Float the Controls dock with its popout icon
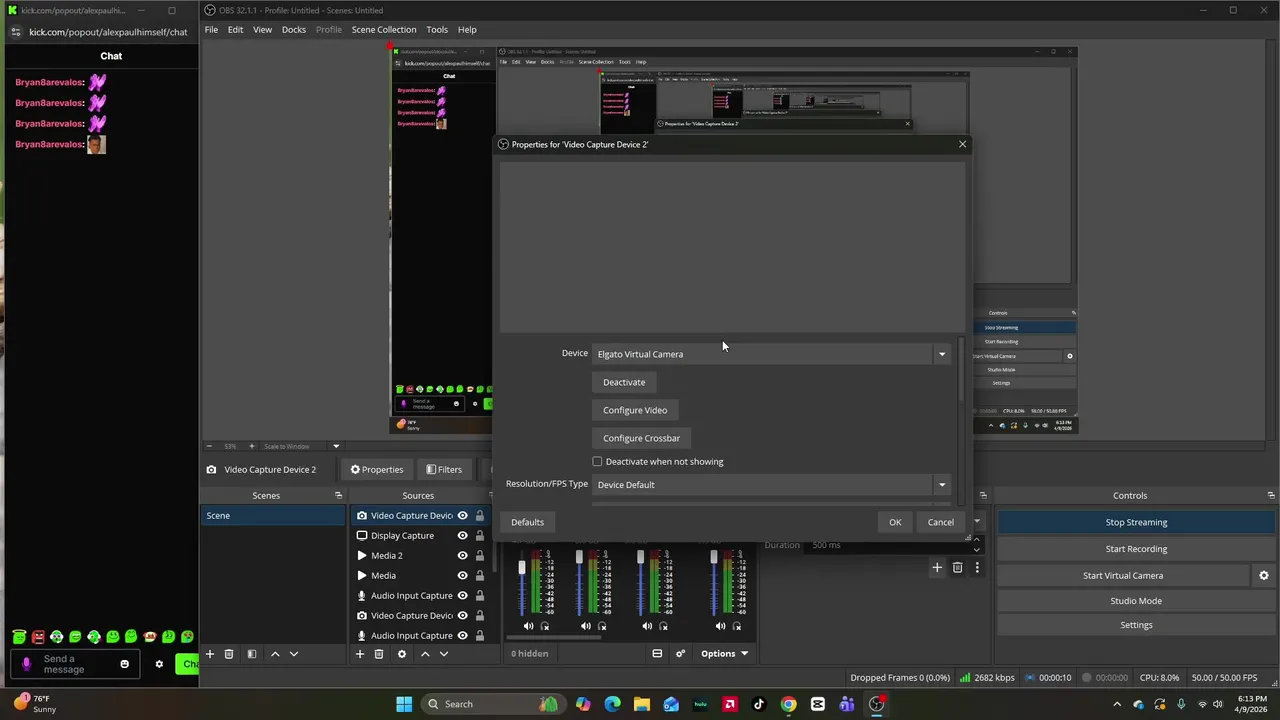This screenshot has height=720, width=1280. pos(1271,496)
